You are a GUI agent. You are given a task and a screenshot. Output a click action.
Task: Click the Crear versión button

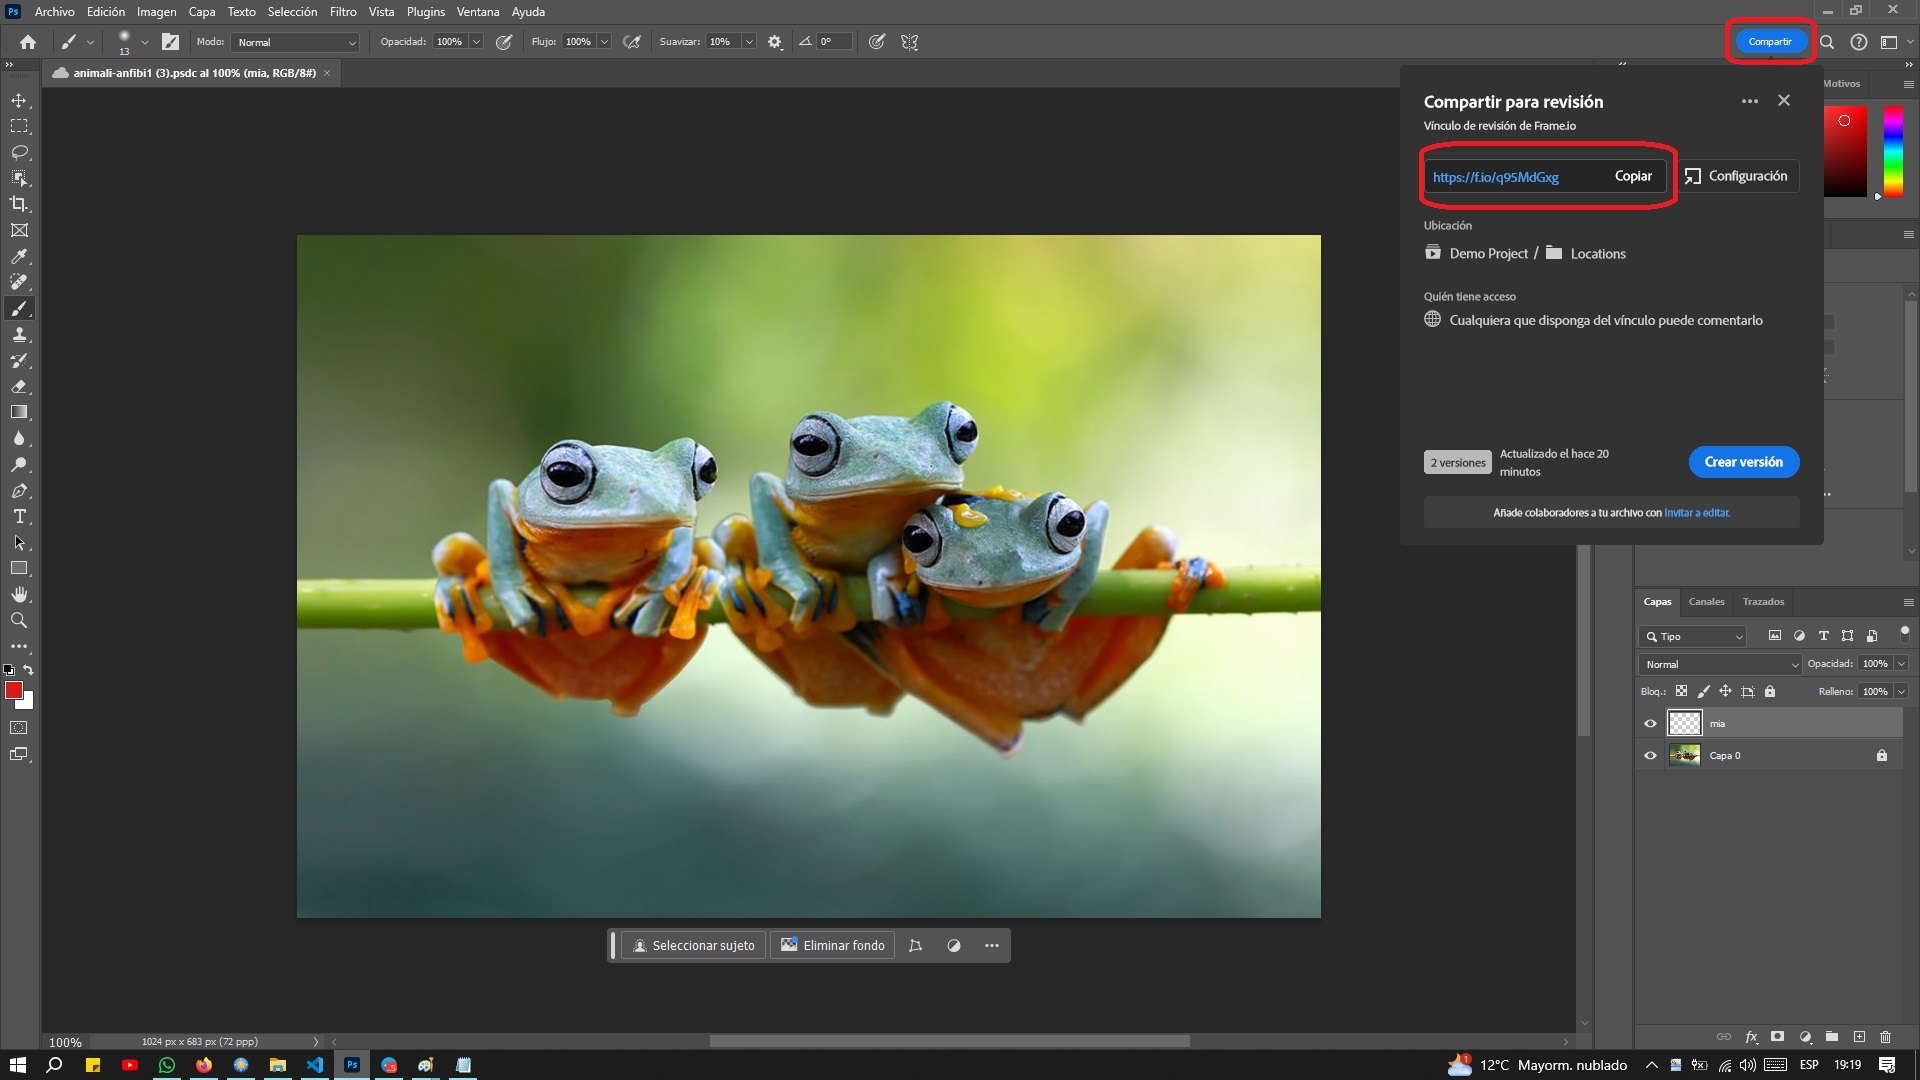click(1743, 462)
